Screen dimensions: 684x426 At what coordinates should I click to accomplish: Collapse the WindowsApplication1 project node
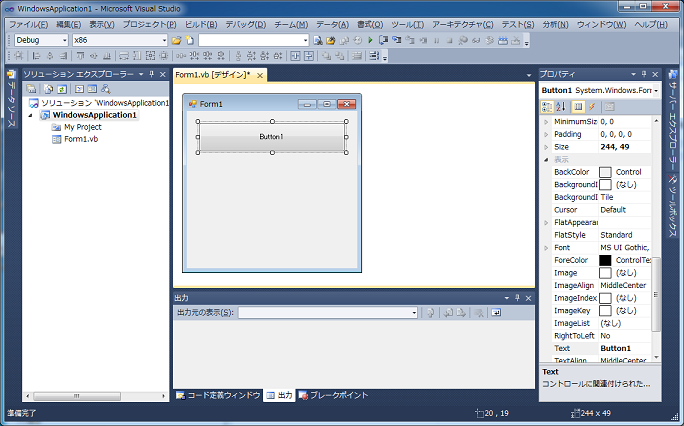(31, 115)
